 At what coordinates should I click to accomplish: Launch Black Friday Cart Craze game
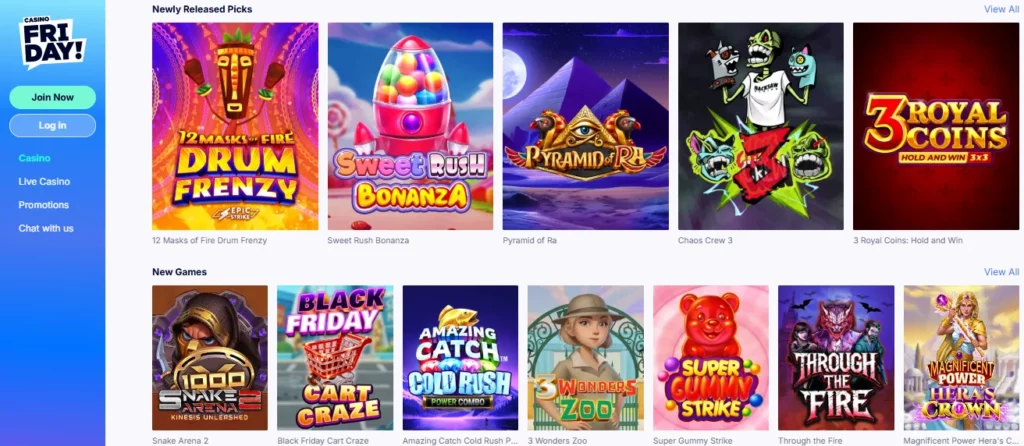click(x=335, y=357)
